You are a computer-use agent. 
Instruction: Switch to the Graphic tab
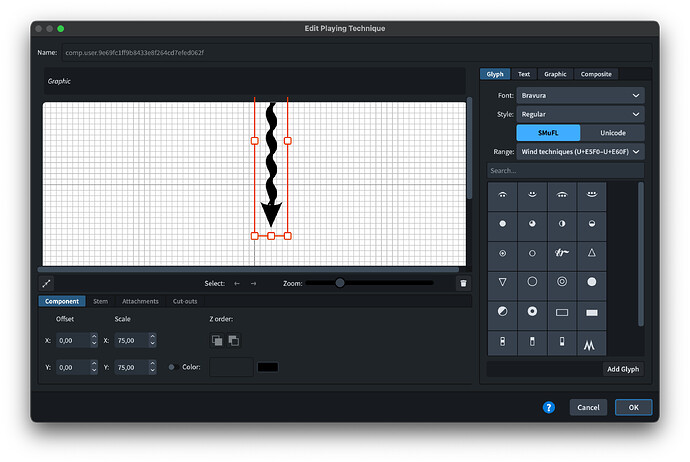[x=555, y=74]
